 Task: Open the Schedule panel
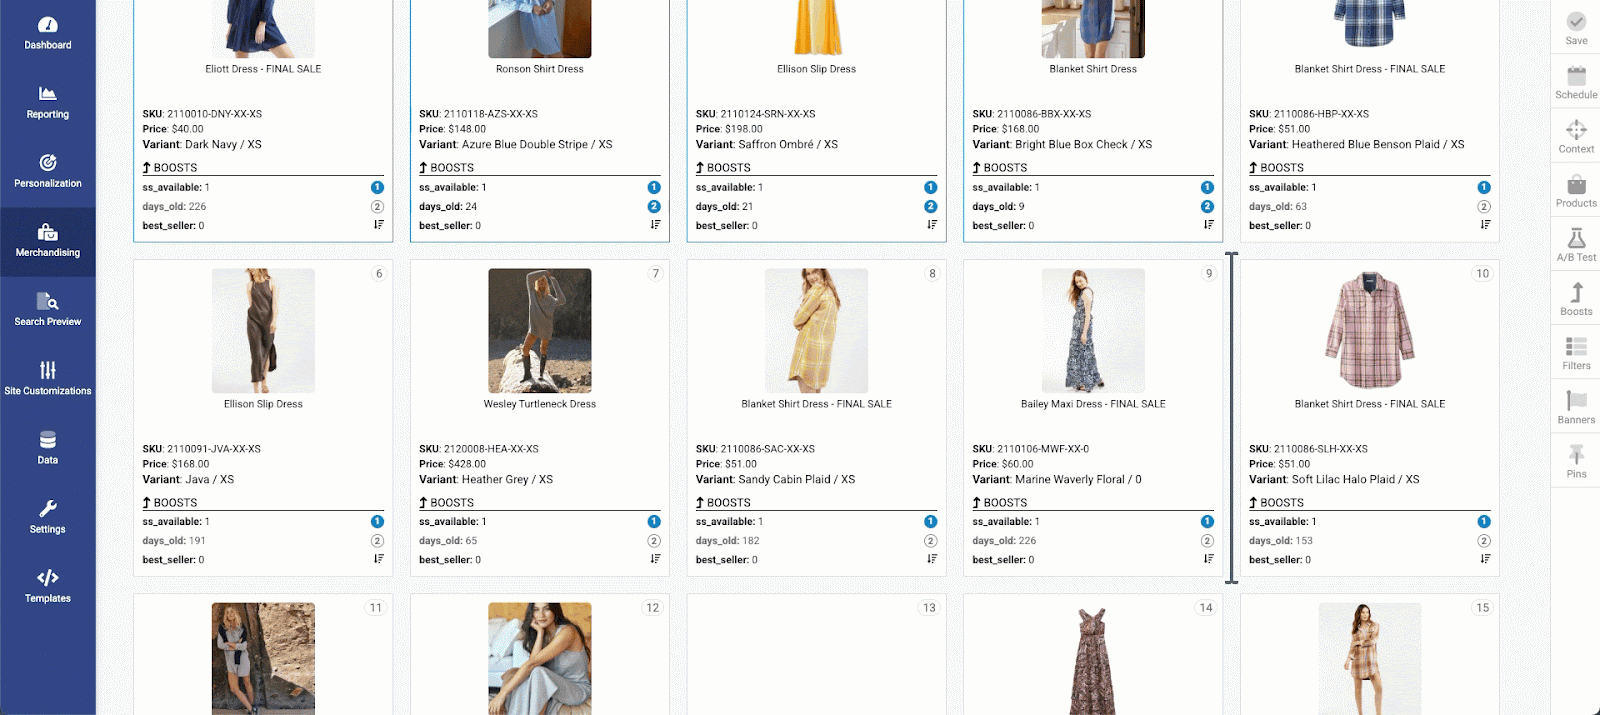1576,82
